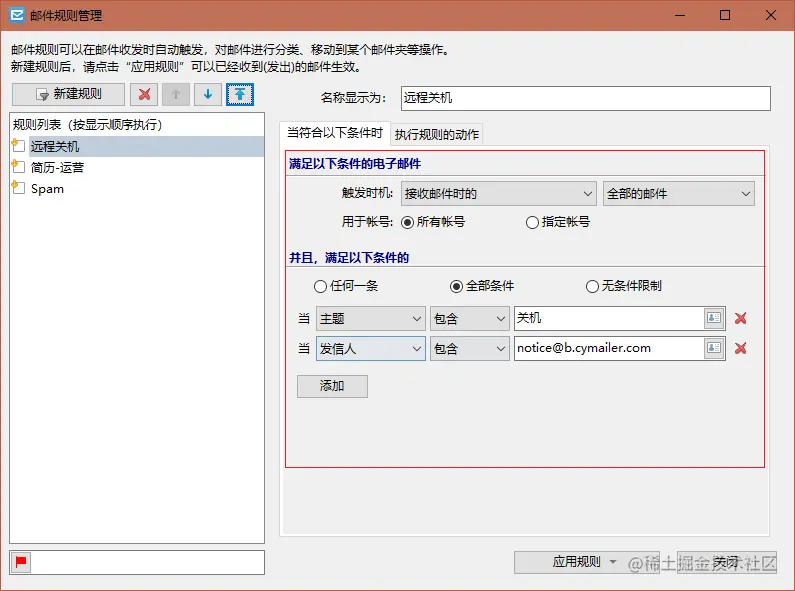Click the move rule to top icon
This screenshot has width=795, height=591.
[240, 94]
